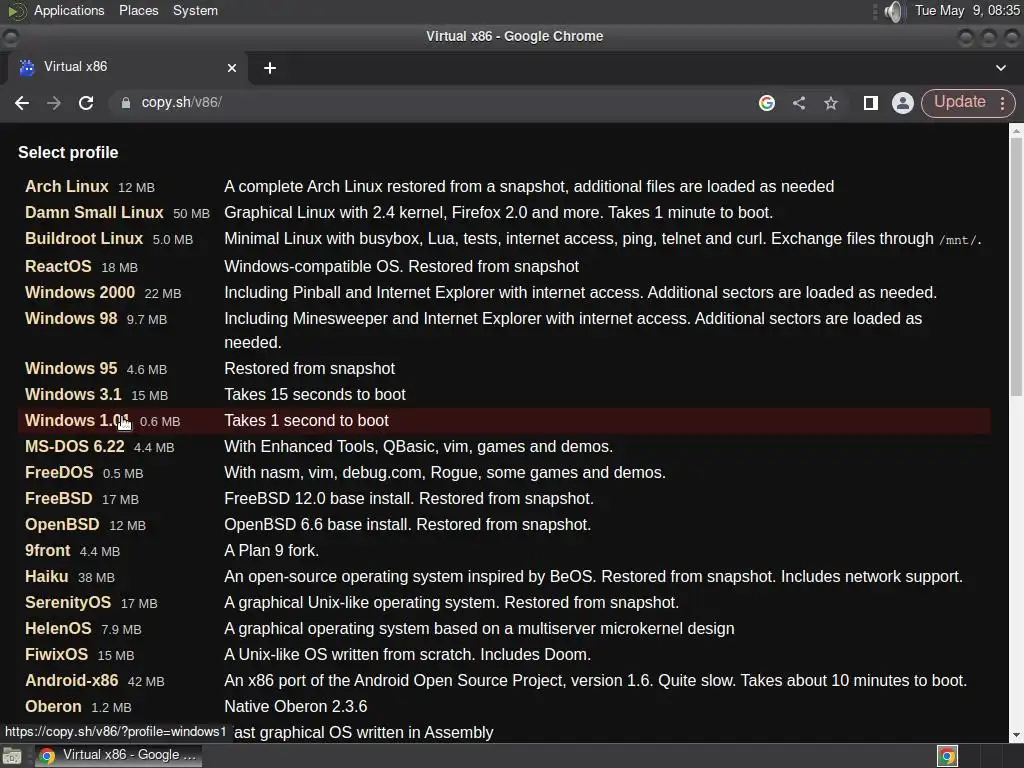Click the lock icon in address bar

(125, 103)
